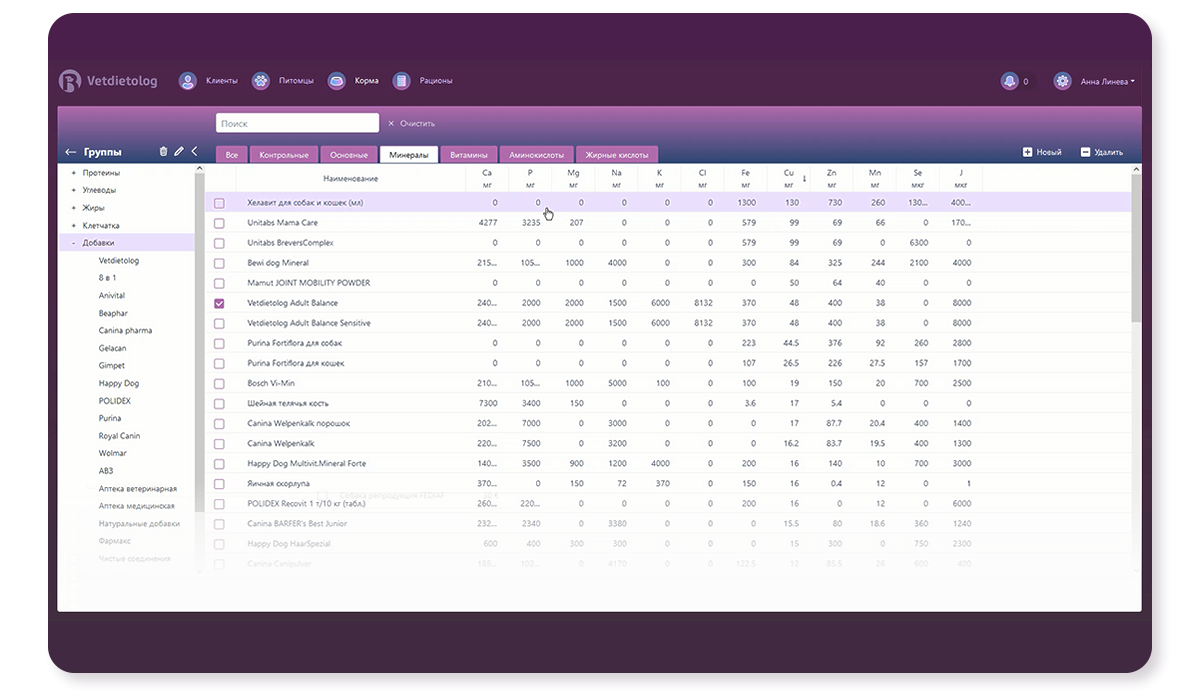Collapse the Добавки group
Image resolution: width=1200 pixels, height=700 pixels.
[x=73, y=243]
